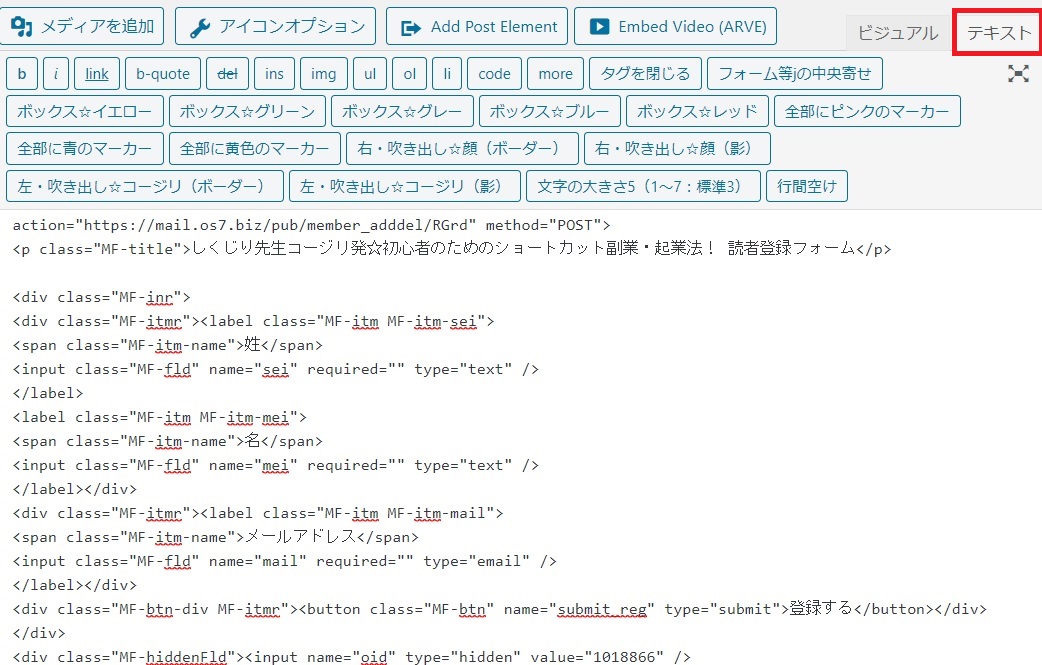
Task: Apply 全部に青のマーカー
Action: click(x=85, y=148)
